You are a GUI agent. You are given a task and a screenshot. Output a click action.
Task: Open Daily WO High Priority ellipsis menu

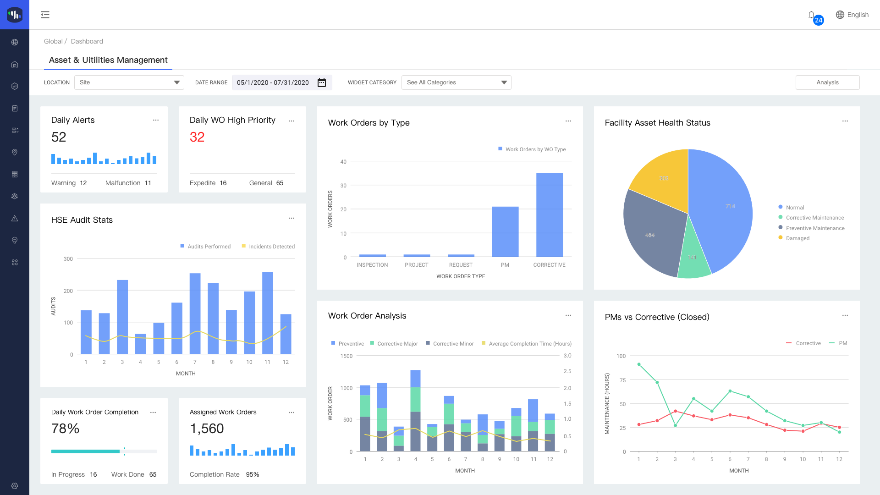tap(291, 121)
